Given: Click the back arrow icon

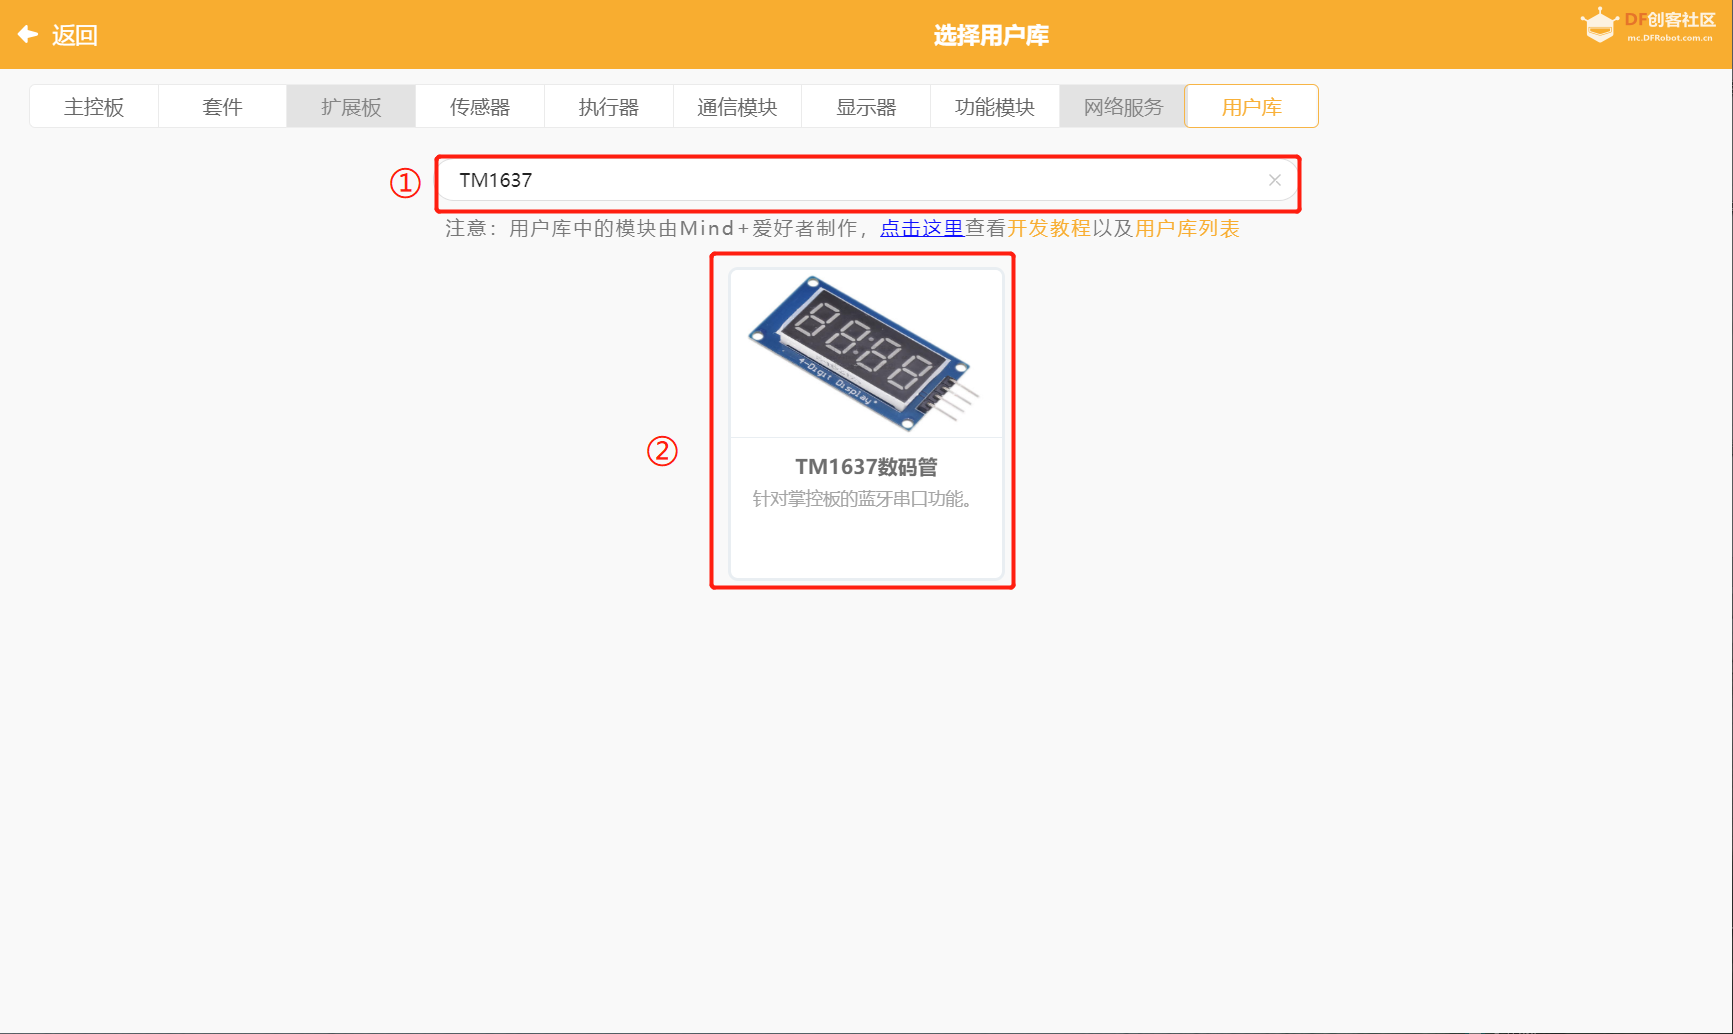Looking at the screenshot, I should click(x=28, y=35).
